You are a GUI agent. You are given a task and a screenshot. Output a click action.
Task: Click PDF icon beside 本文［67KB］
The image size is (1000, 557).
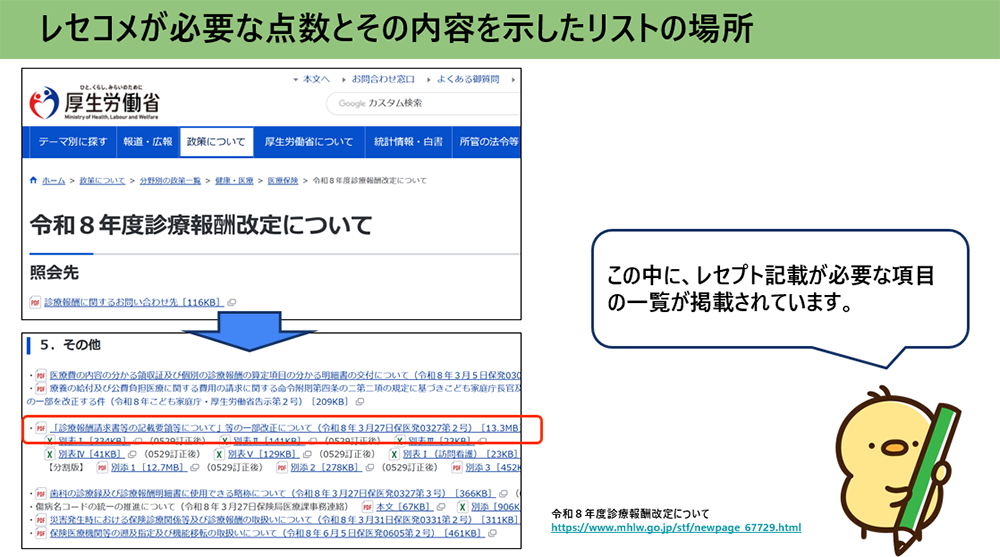(367, 507)
